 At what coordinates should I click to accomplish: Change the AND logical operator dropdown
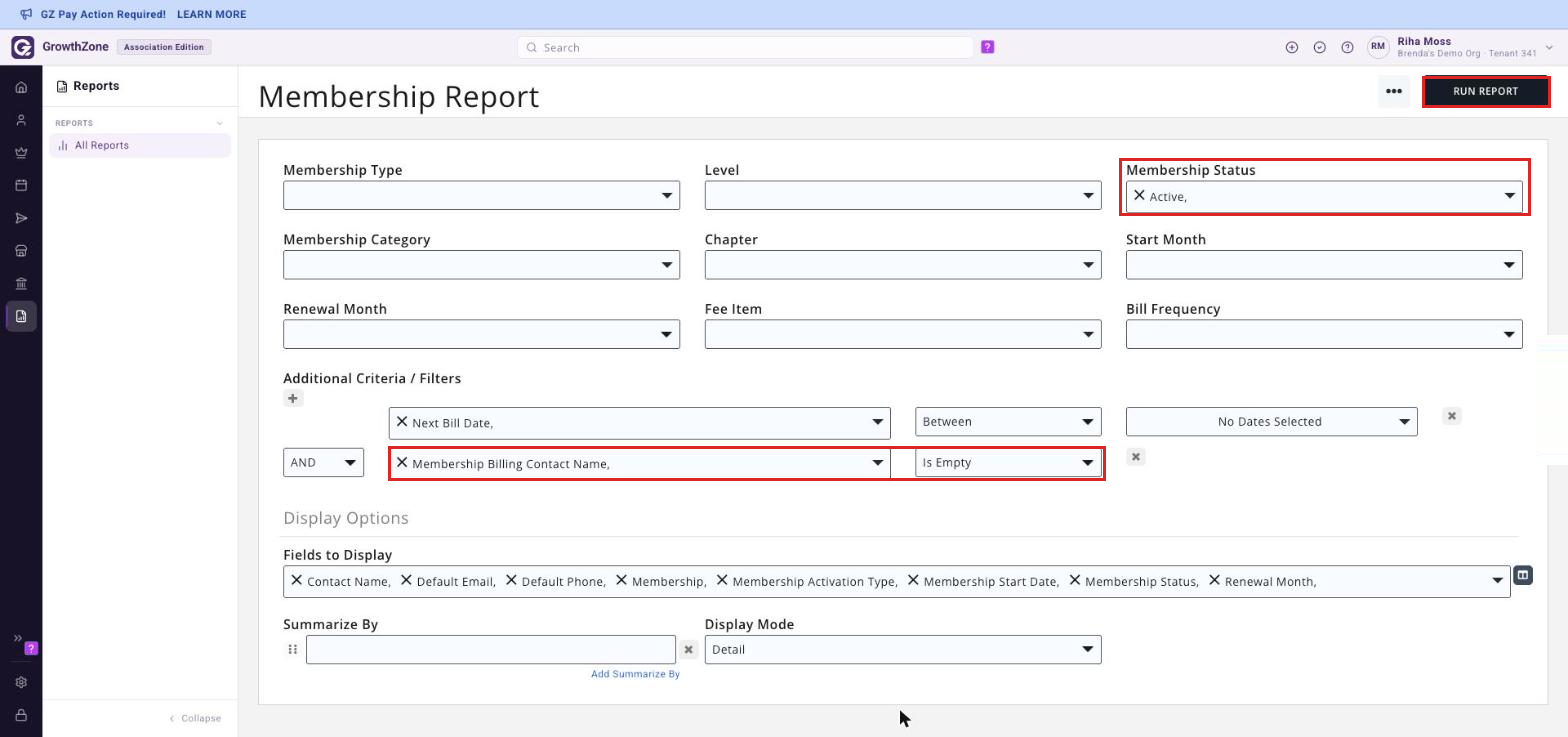323,462
